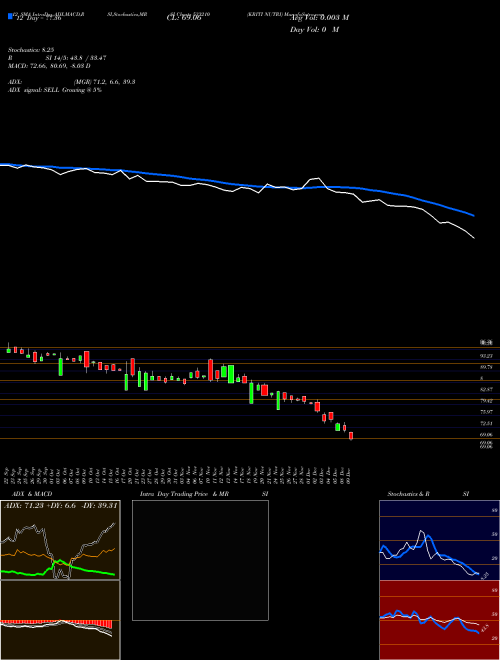Click the '79.42' price axis label

(487, 401)
